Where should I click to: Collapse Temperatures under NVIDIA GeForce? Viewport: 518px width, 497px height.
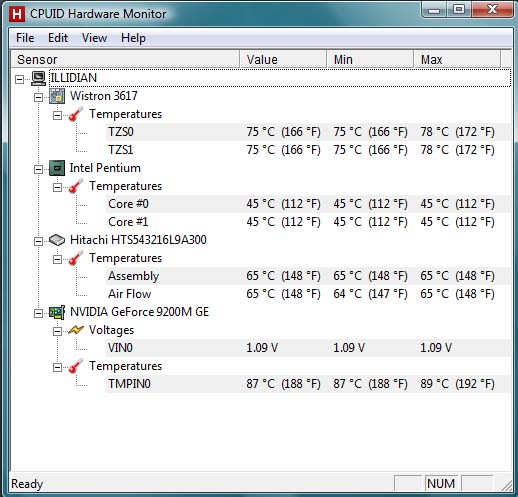click(x=57, y=367)
